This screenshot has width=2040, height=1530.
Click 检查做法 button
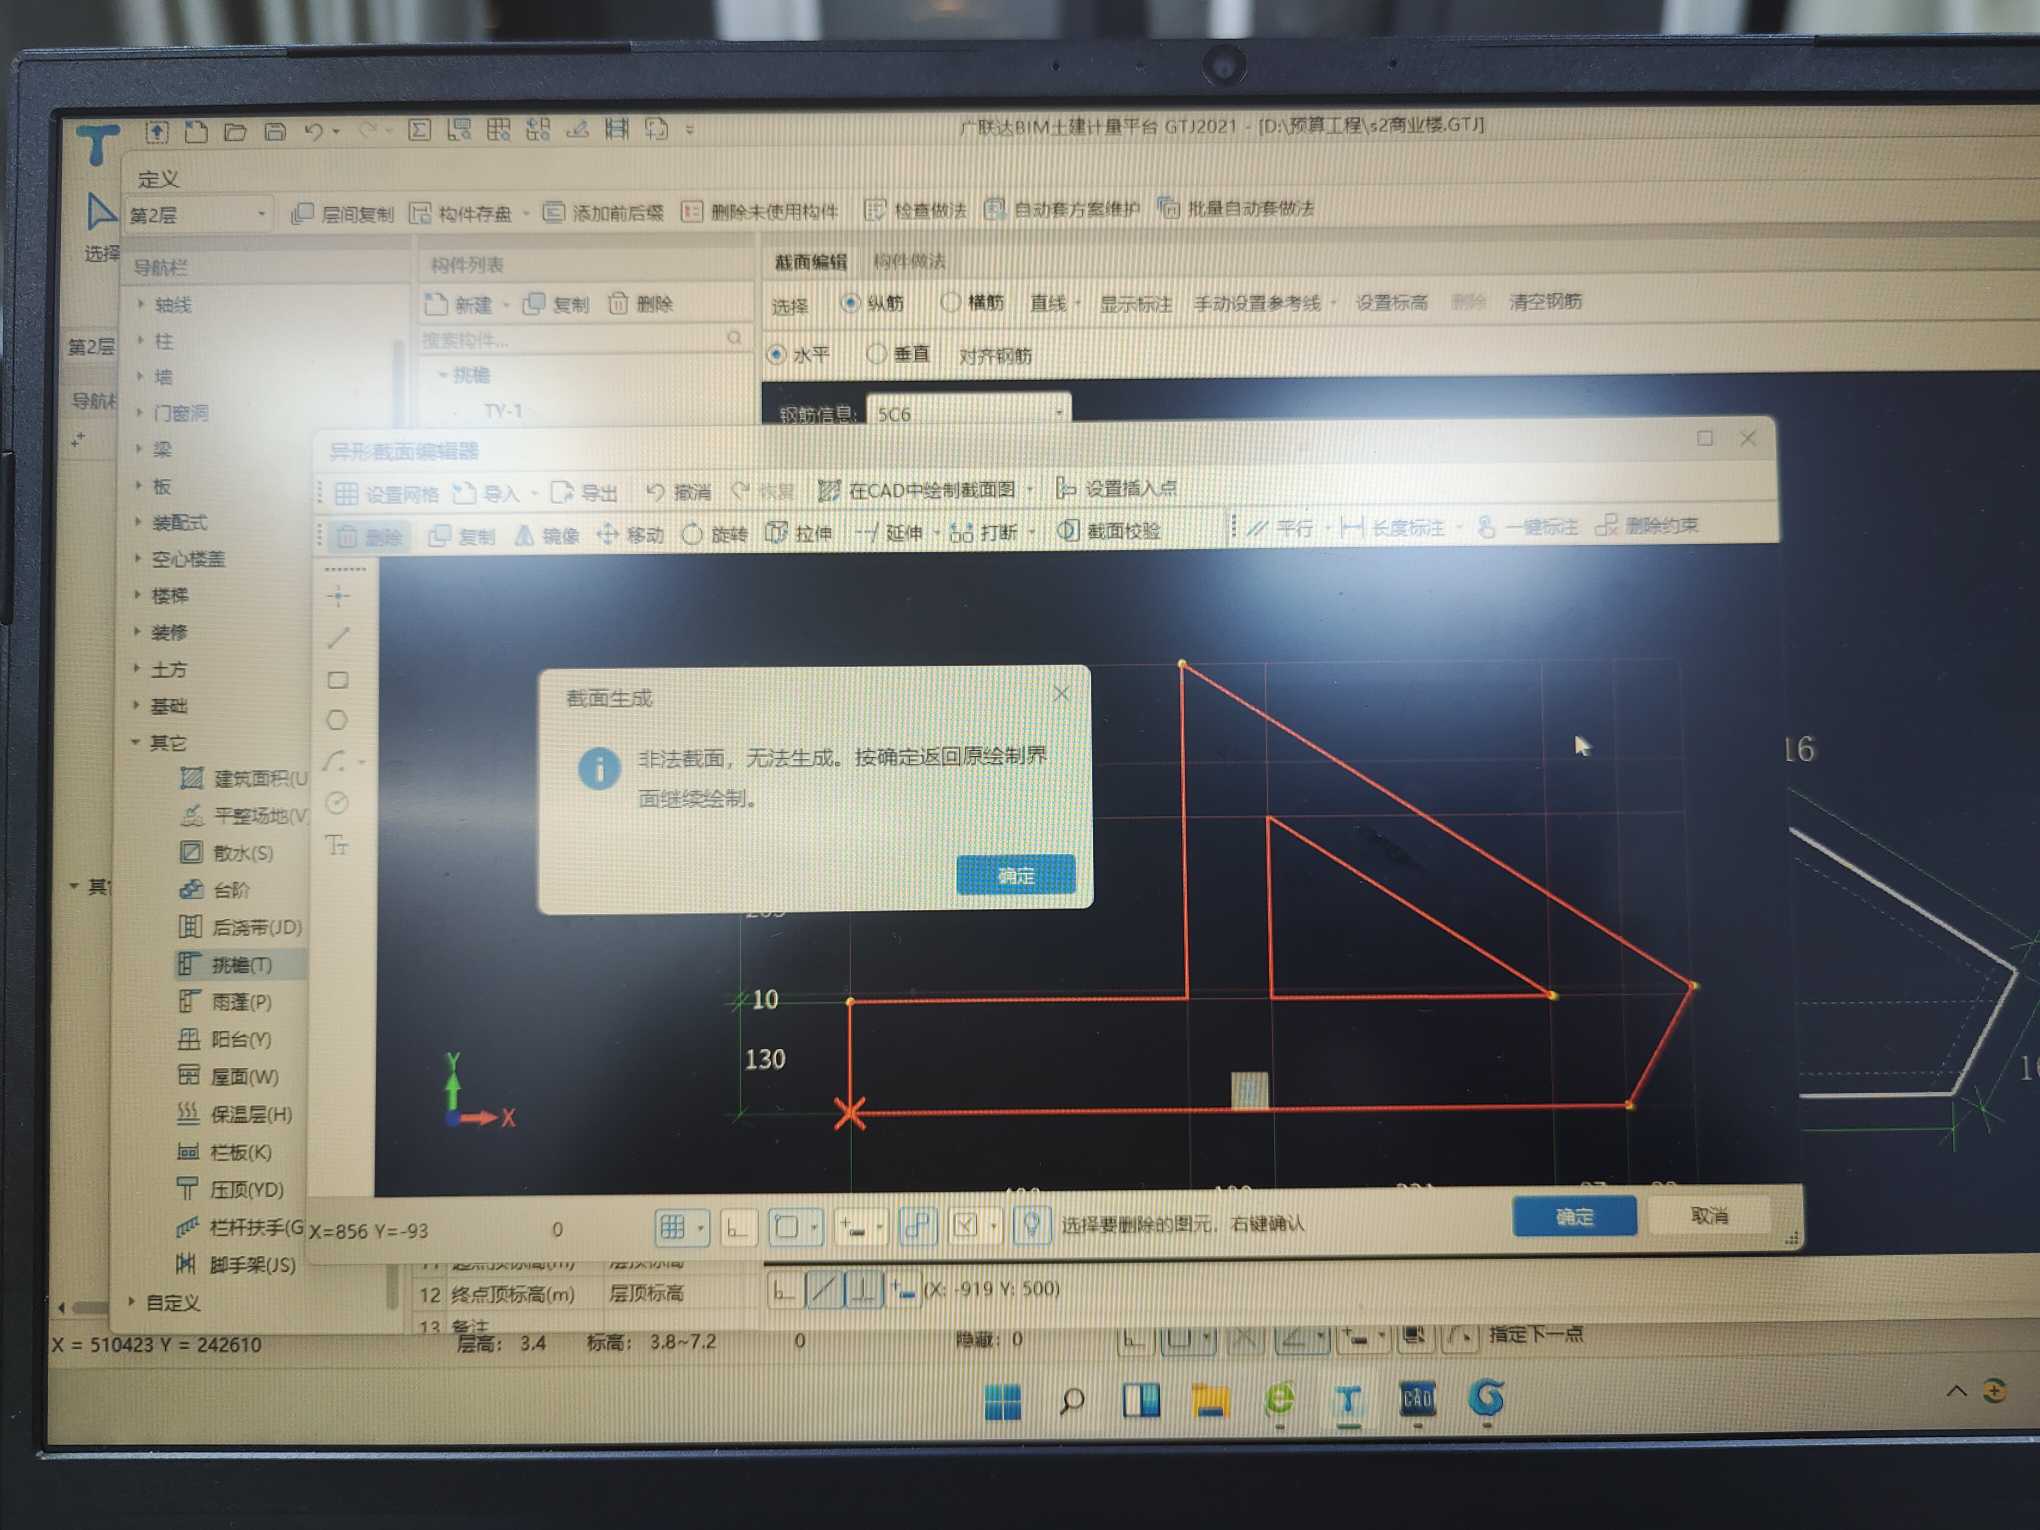coord(916,210)
